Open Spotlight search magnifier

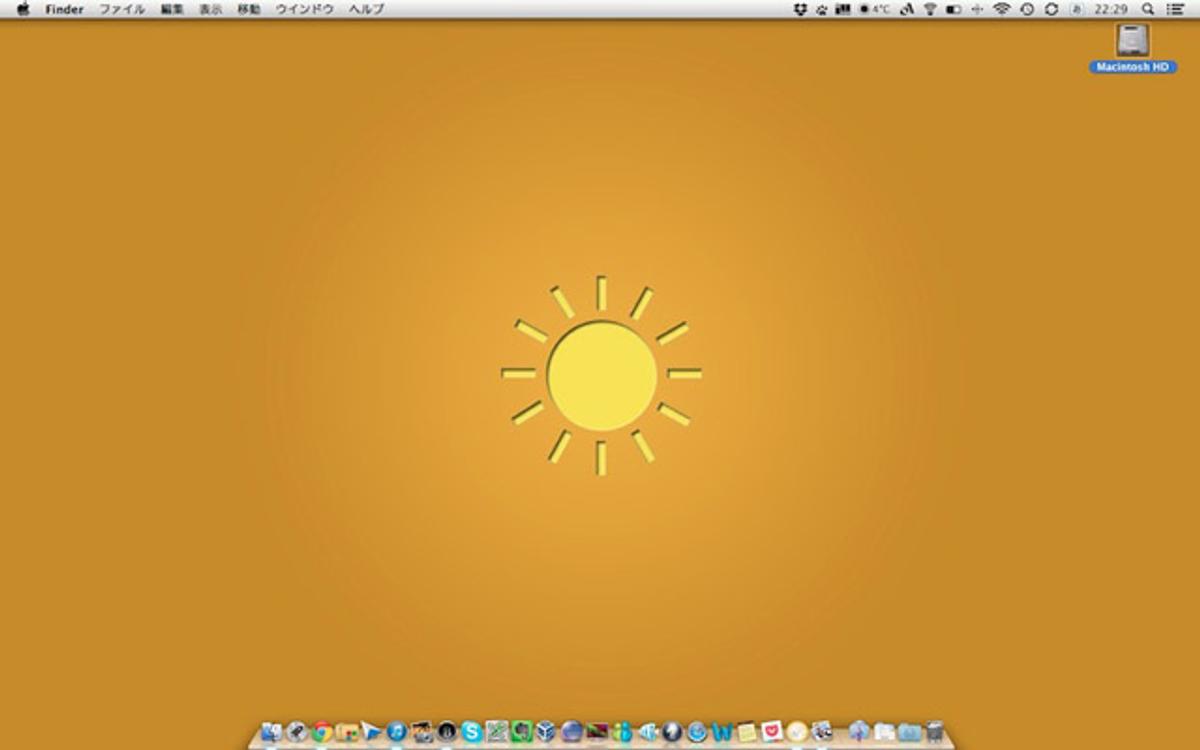point(1148,9)
